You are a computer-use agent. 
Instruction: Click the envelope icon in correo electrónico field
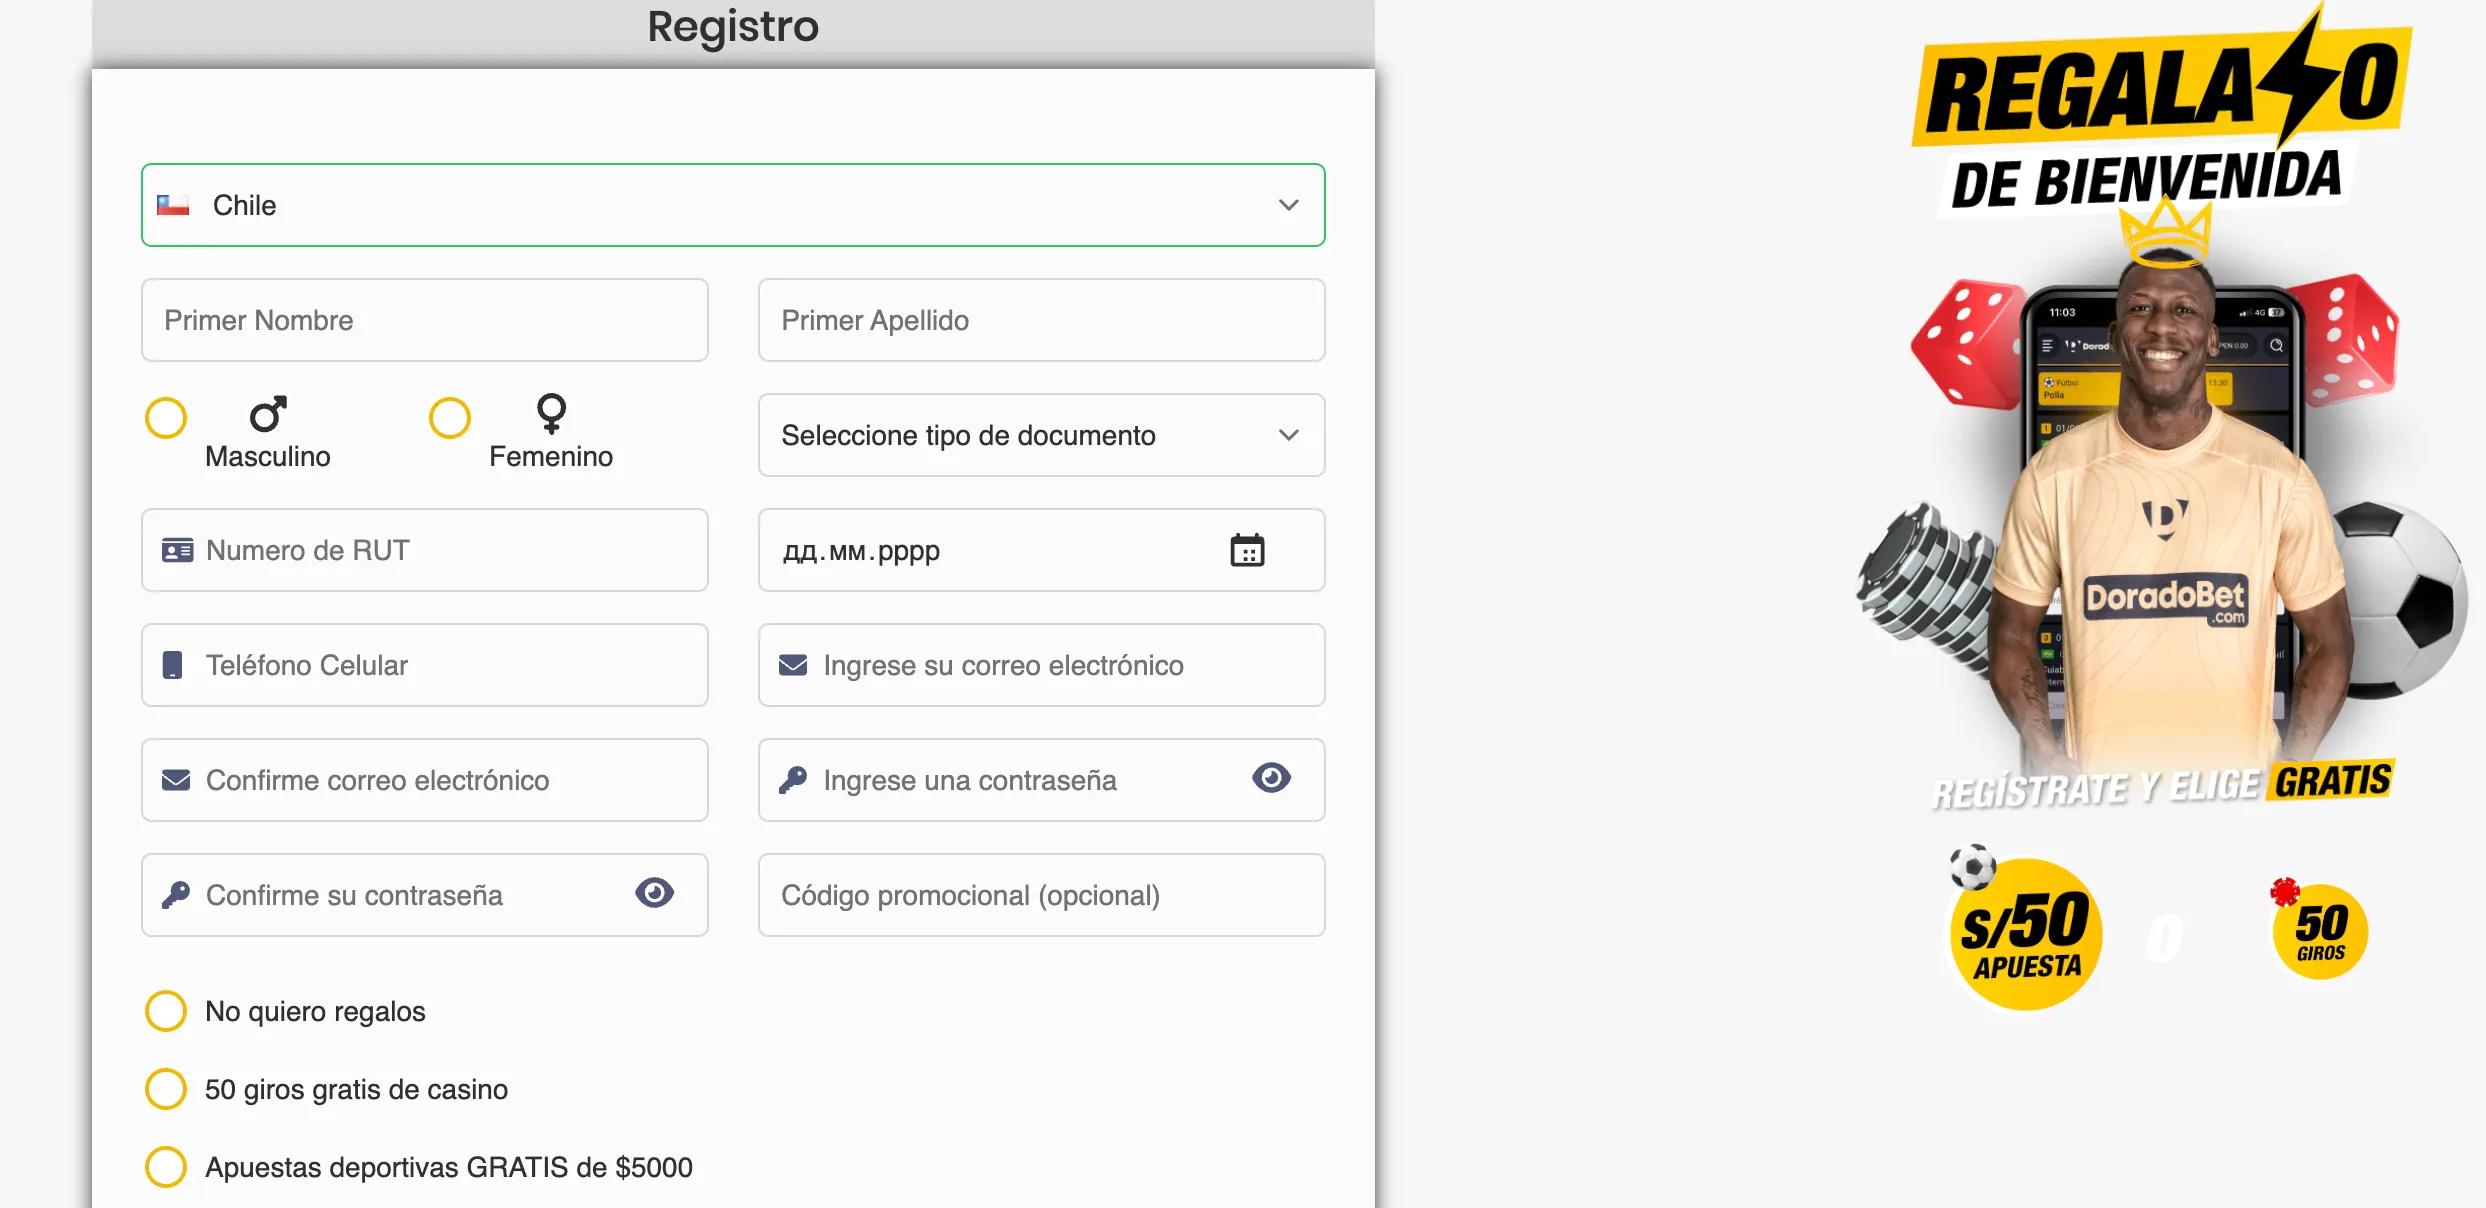click(x=792, y=664)
